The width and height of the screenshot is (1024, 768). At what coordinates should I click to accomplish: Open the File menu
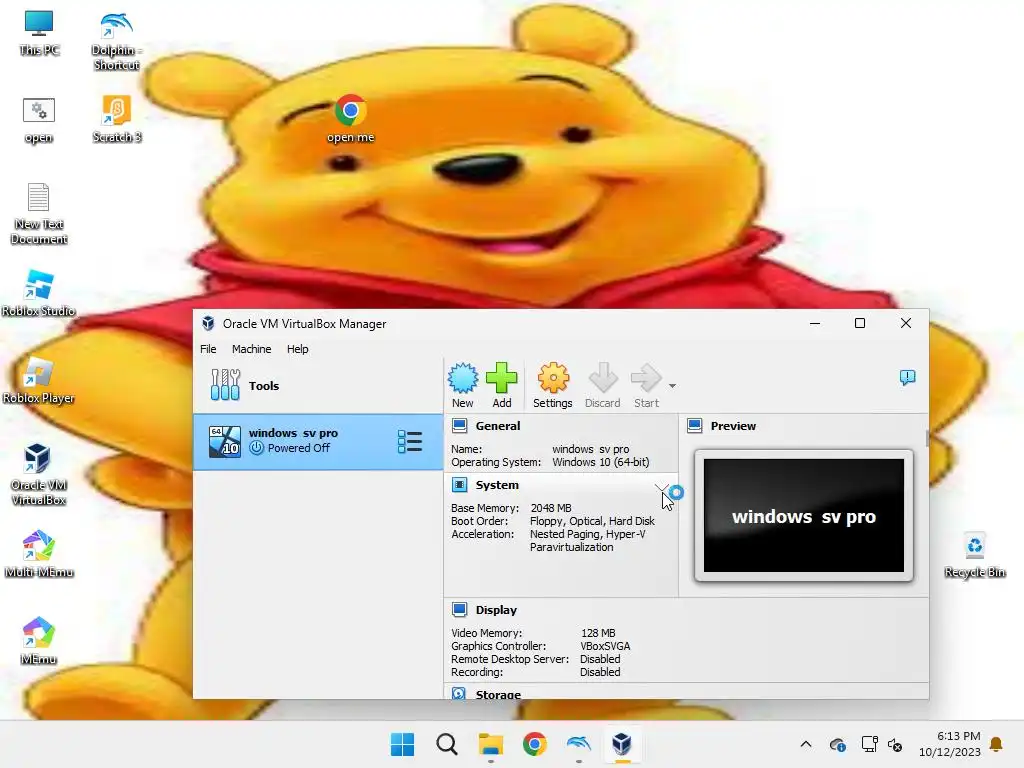point(208,349)
